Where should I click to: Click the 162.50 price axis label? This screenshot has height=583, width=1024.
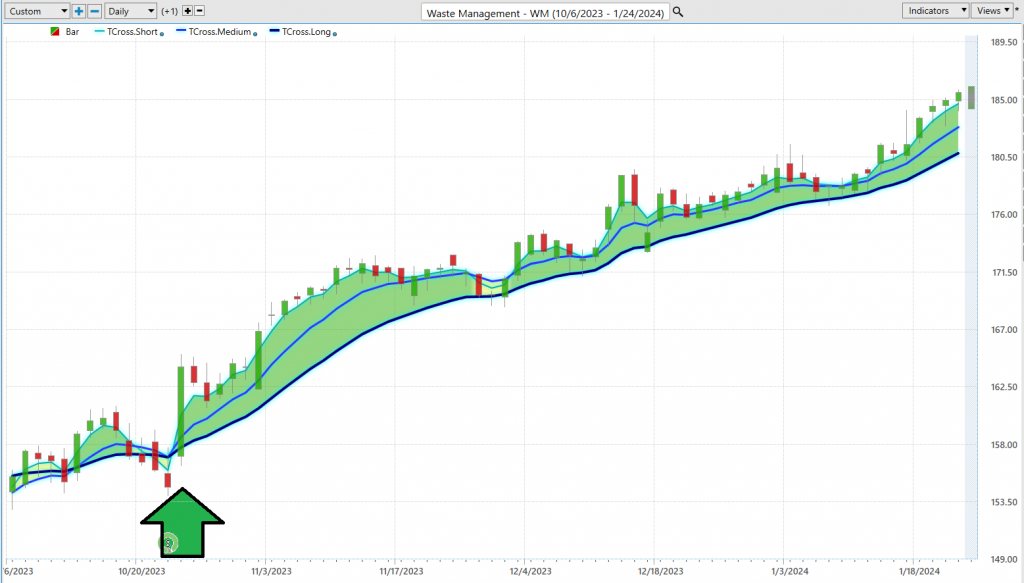(x=1004, y=387)
